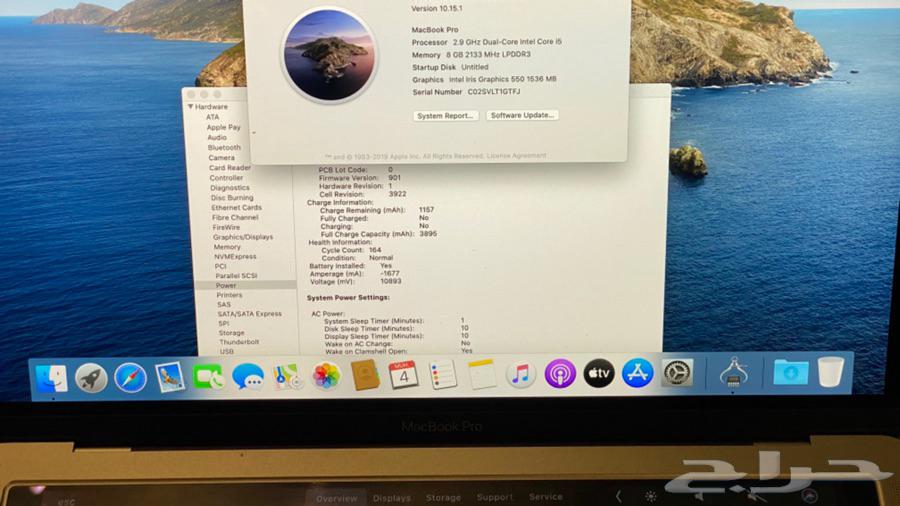Screen dimensions: 900x506
Task: Click the Catalina macOS logo image
Action: [329, 56]
